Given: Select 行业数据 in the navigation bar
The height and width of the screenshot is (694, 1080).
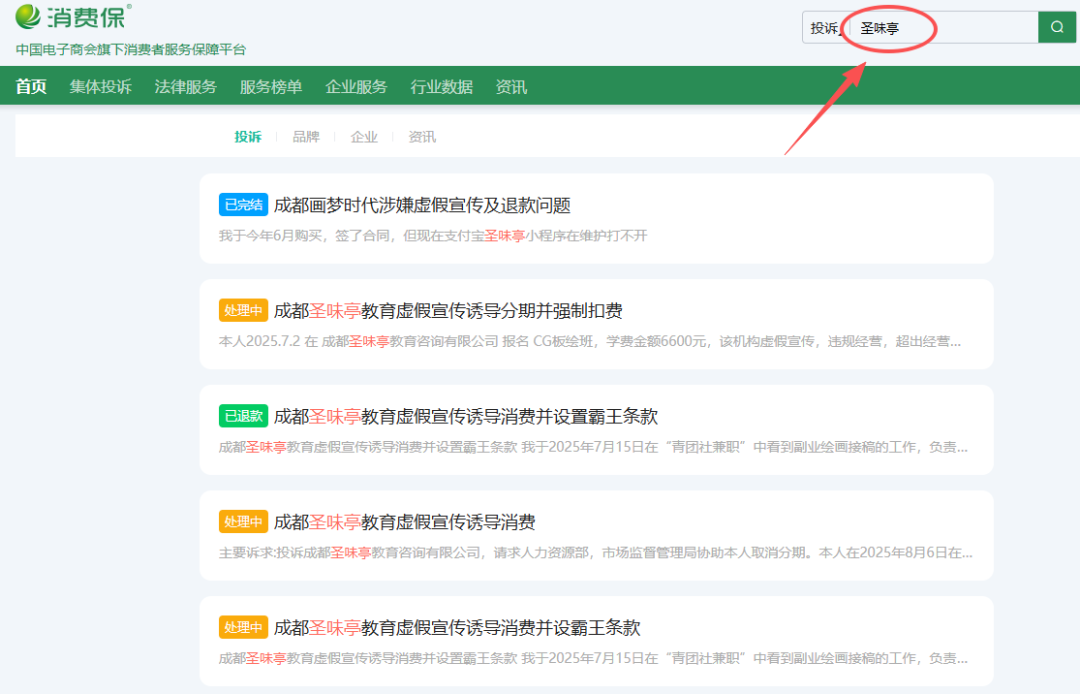Looking at the screenshot, I should [x=442, y=87].
